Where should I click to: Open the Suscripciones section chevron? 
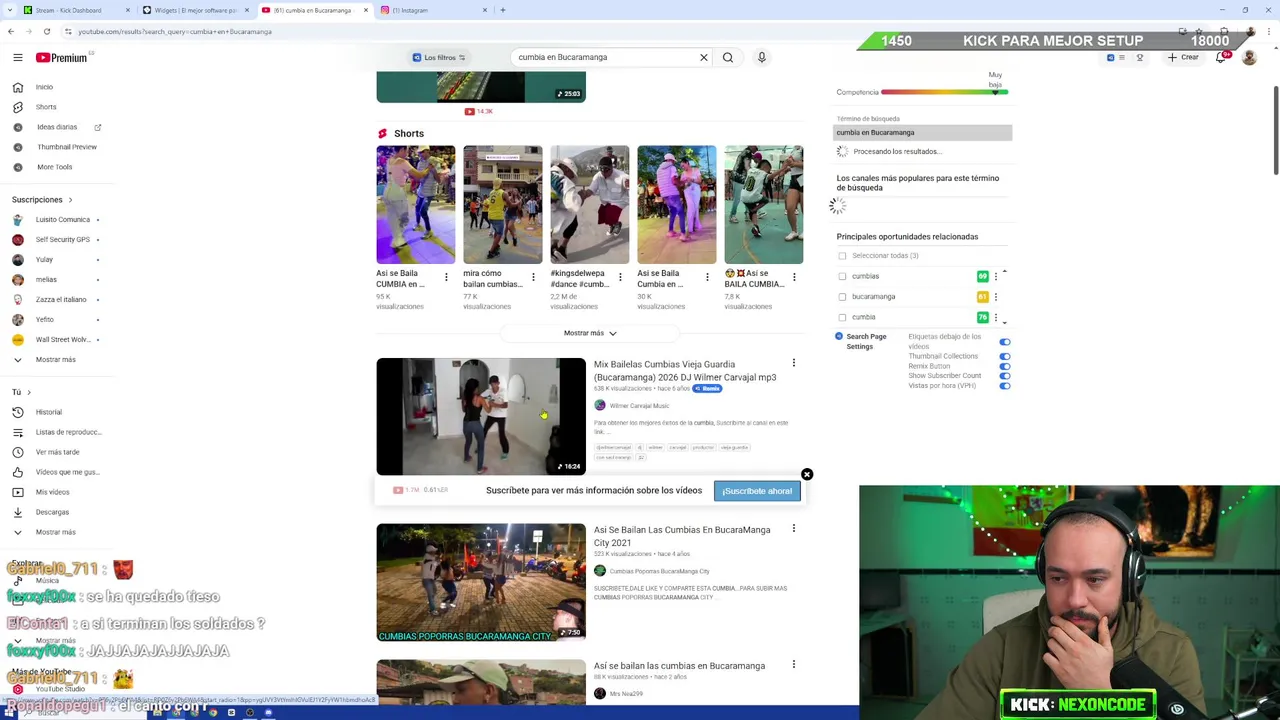[70, 200]
